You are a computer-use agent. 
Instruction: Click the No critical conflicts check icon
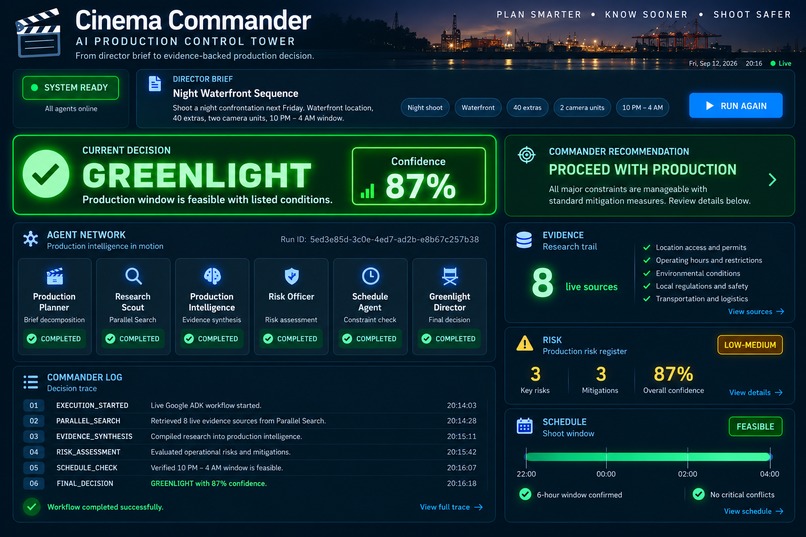[x=698, y=494]
